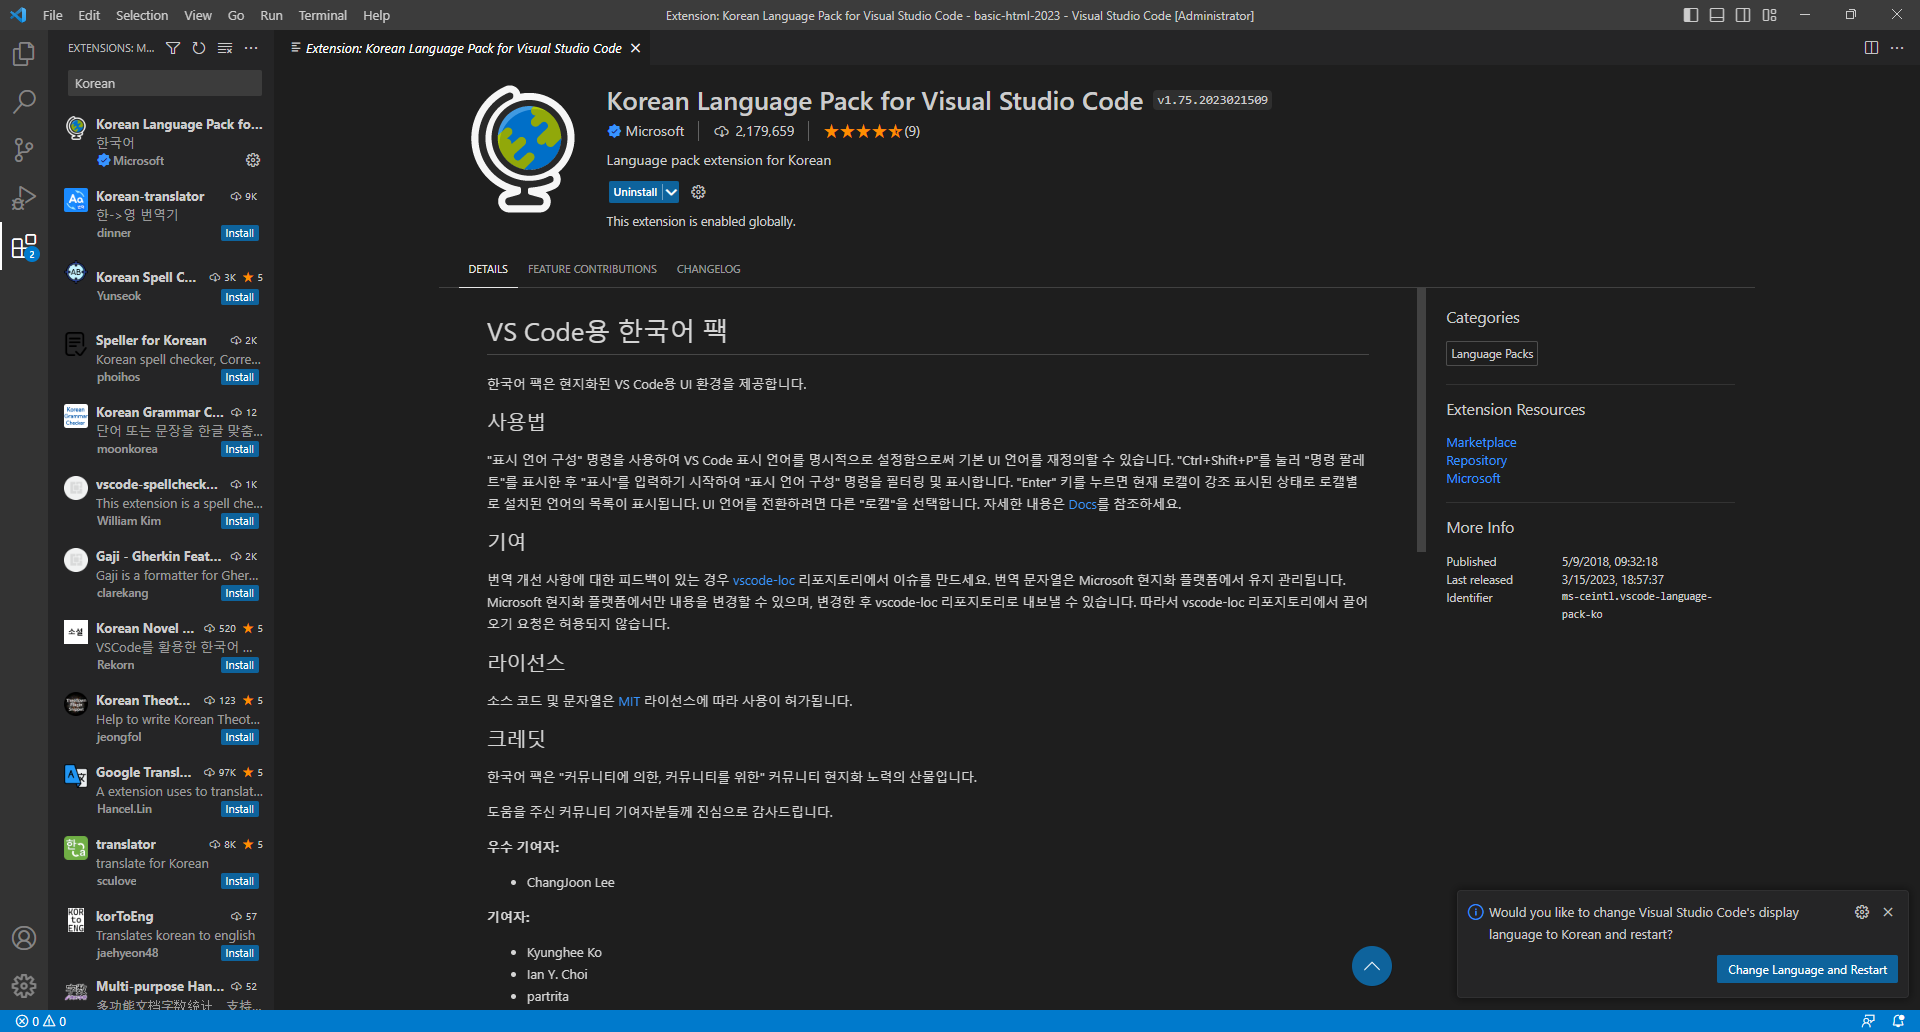Expand the Uninstall dropdown arrow
Screen dimensions: 1920x1032
pyautogui.click(x=671, y=192)
